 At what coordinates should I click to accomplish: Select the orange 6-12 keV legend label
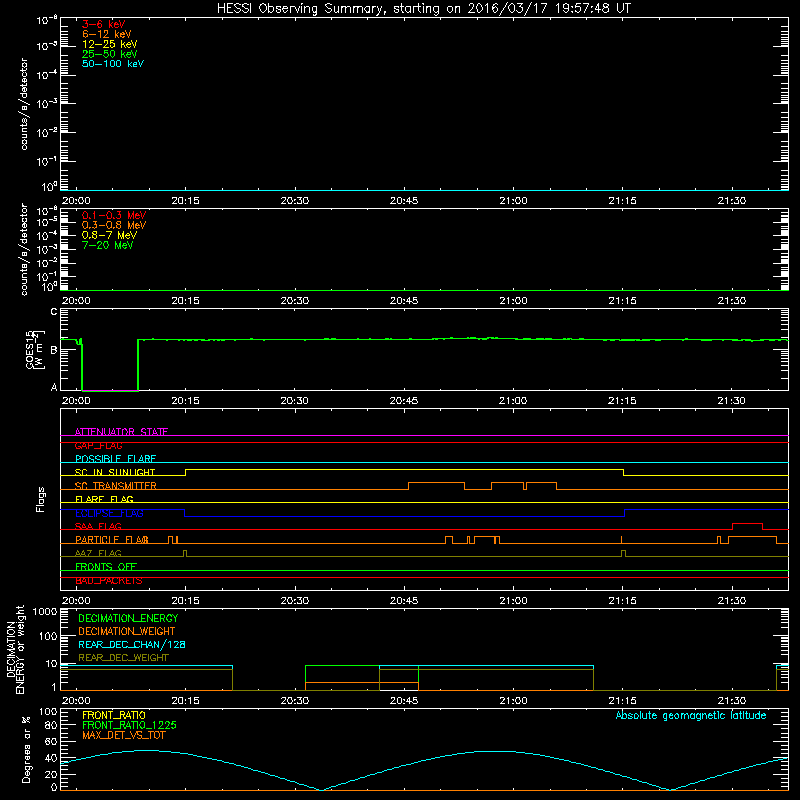pos(107,34)
